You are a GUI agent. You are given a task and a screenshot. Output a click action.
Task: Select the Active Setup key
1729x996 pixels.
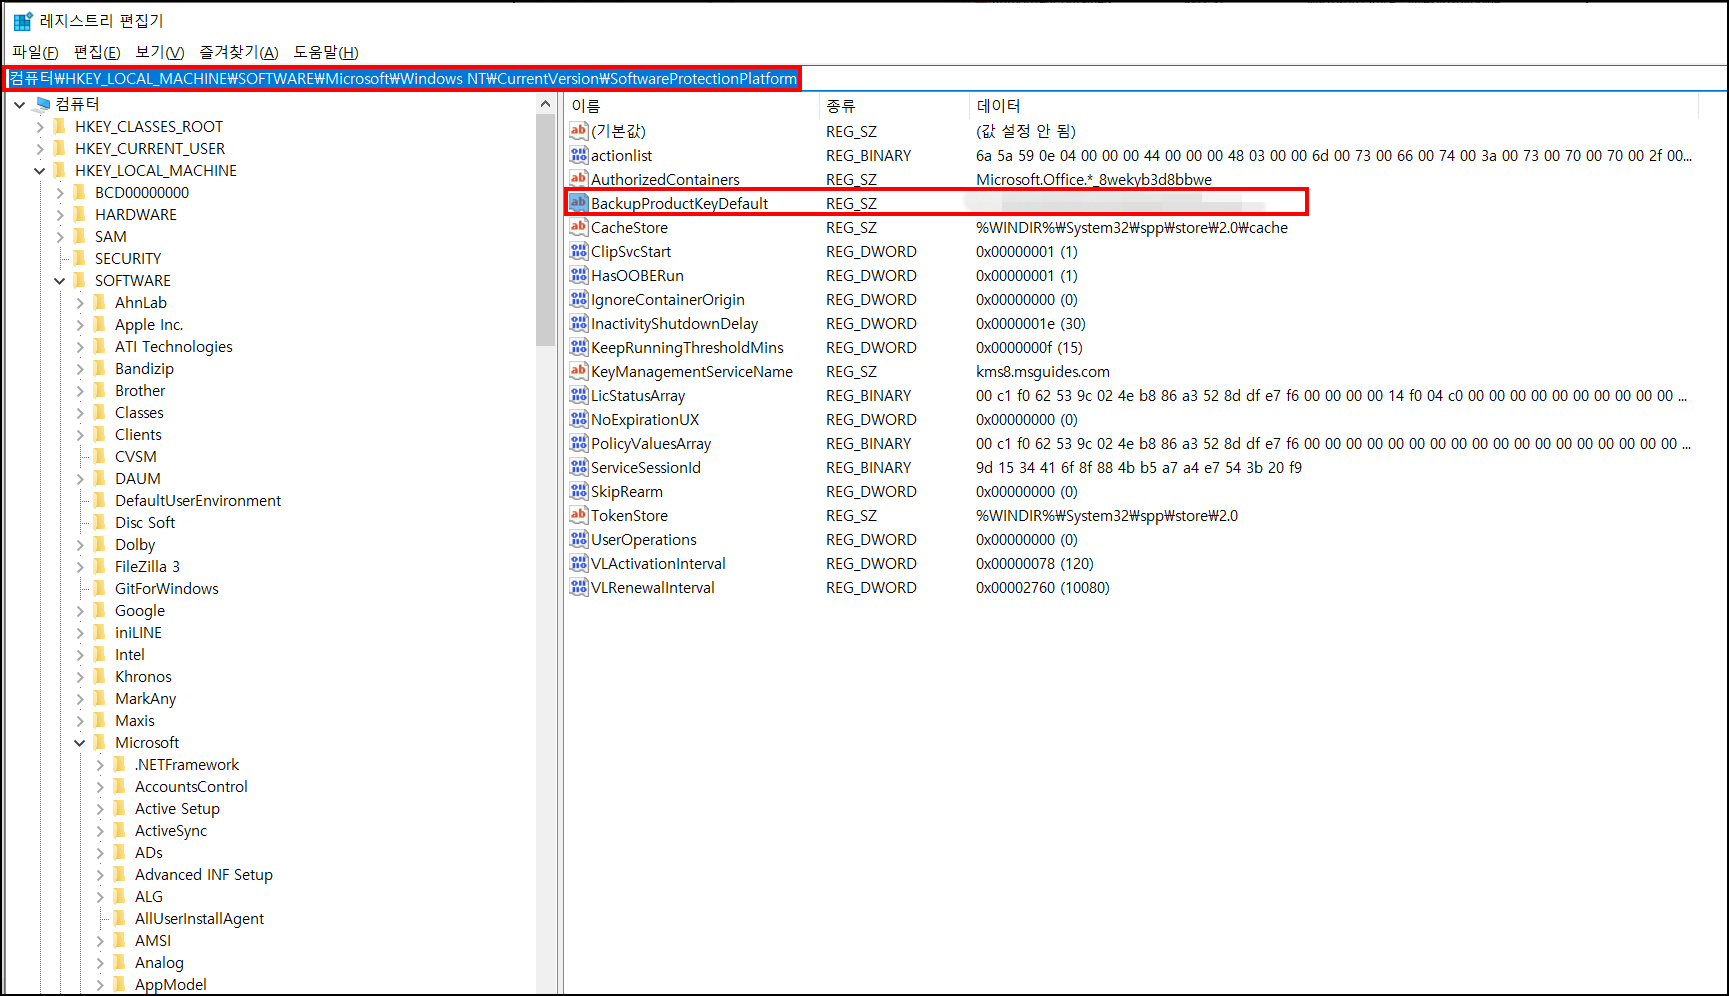tap(177, 808)
